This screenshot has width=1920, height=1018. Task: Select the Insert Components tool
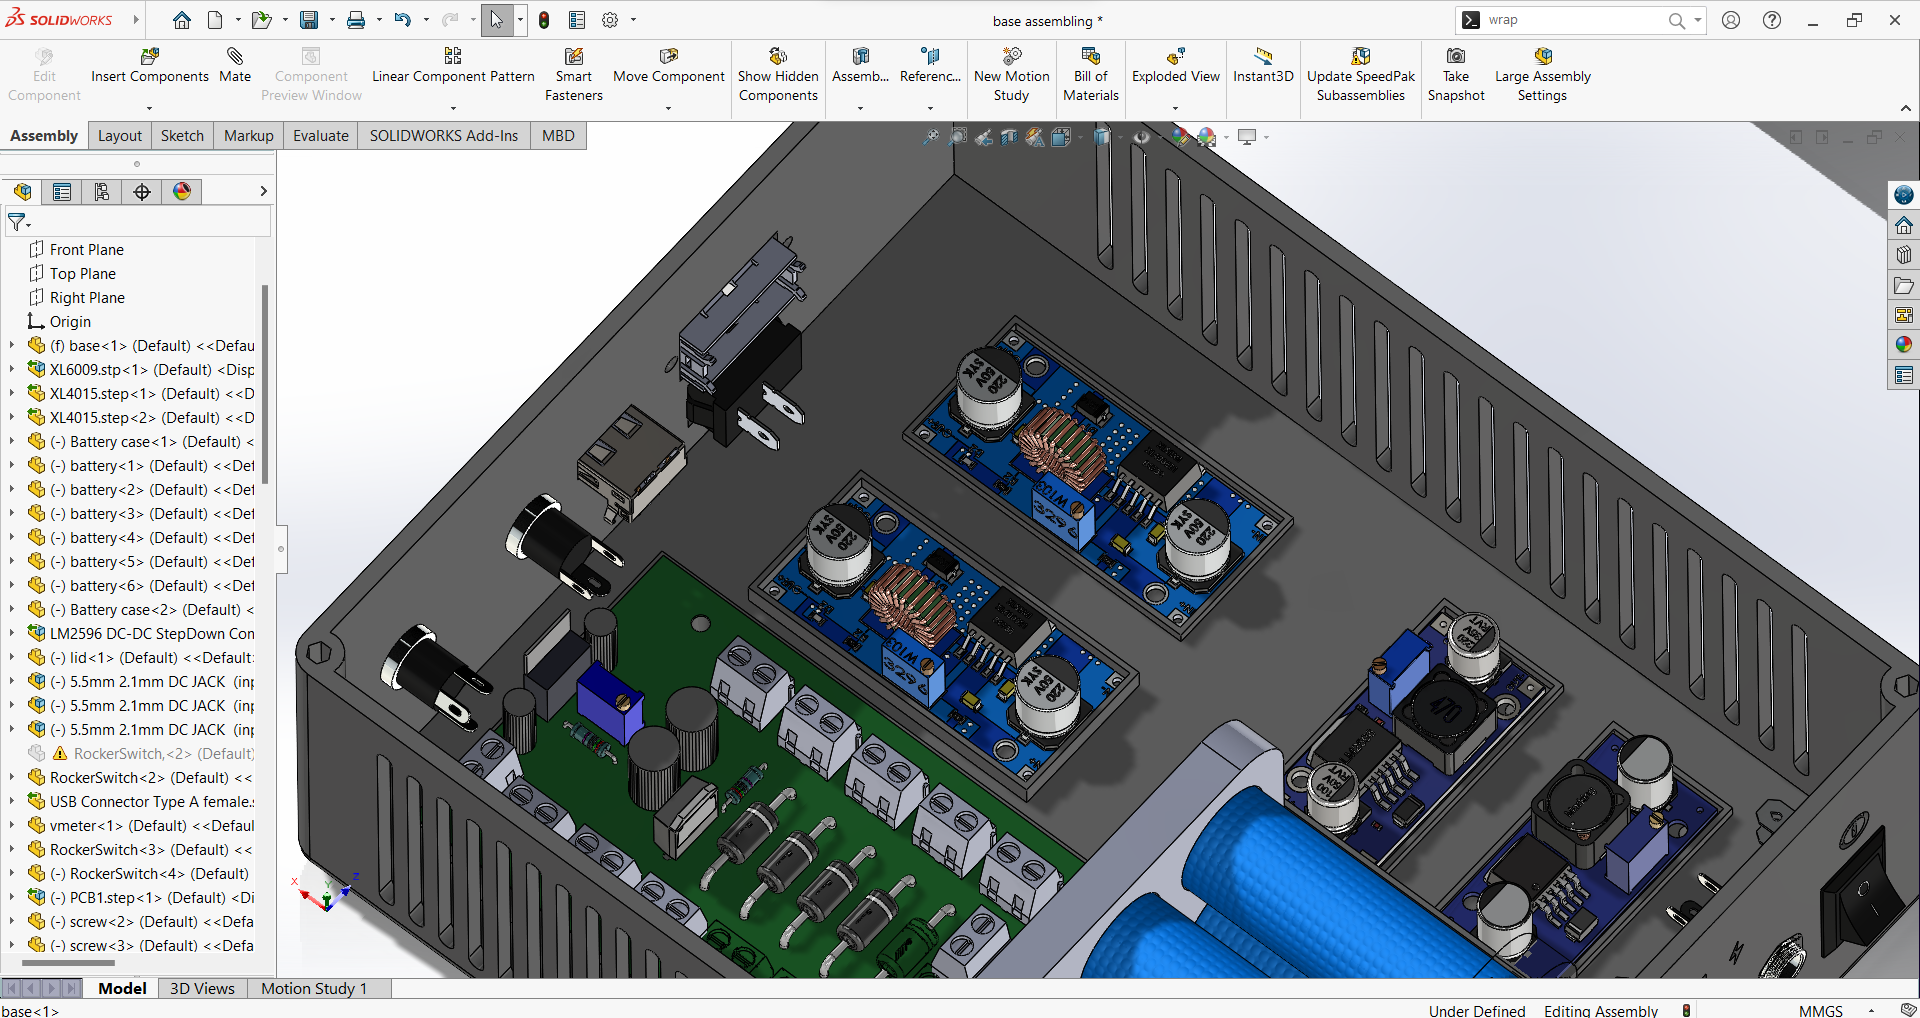tap(148, 68)
